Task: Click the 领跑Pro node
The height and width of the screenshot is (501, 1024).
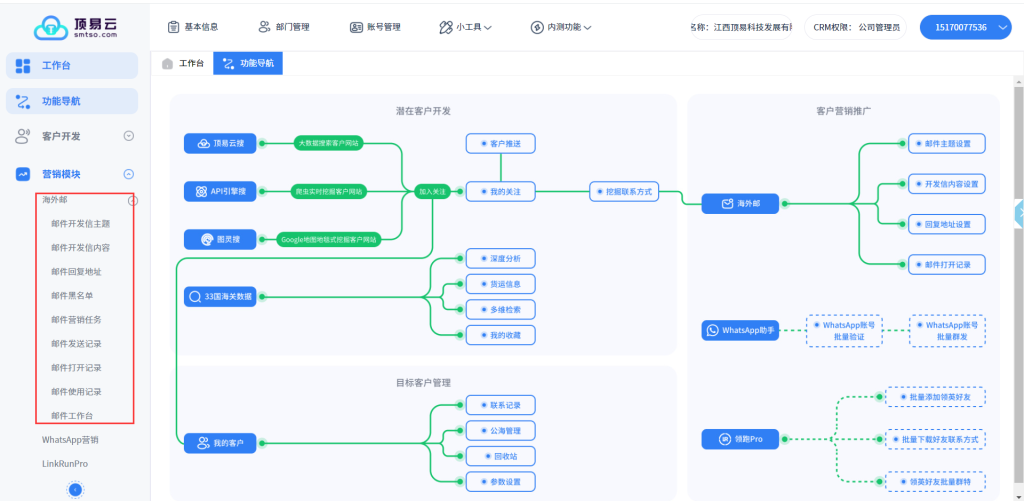Action: coord(741,438)
